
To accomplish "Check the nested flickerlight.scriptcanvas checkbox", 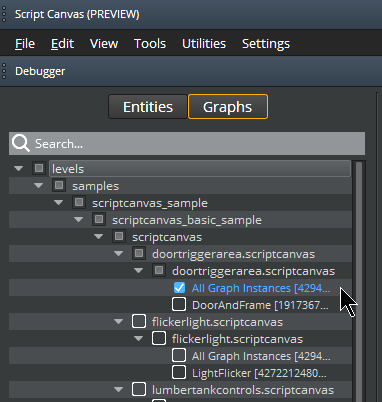I will pyautogui.click(x=159, y=338).
